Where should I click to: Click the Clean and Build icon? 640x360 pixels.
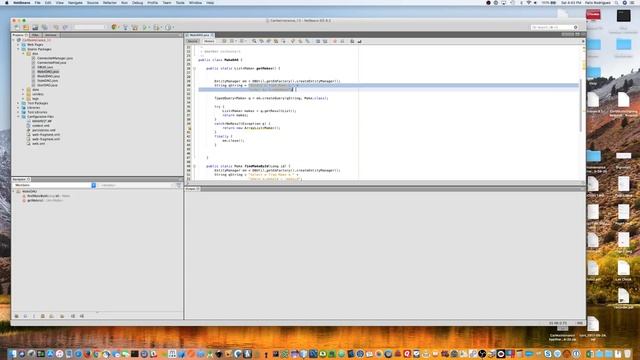click(x=134, y=27)
